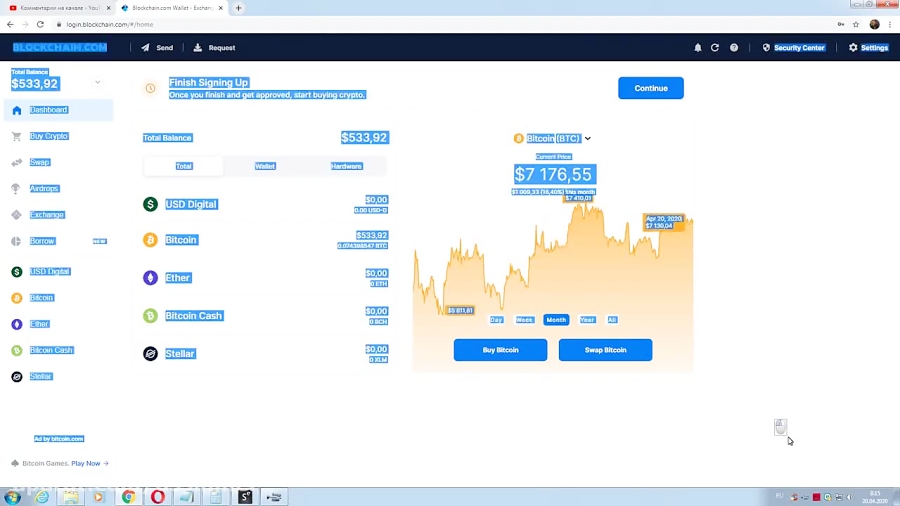Set the chart range to Day

click(x=496, y=320)
